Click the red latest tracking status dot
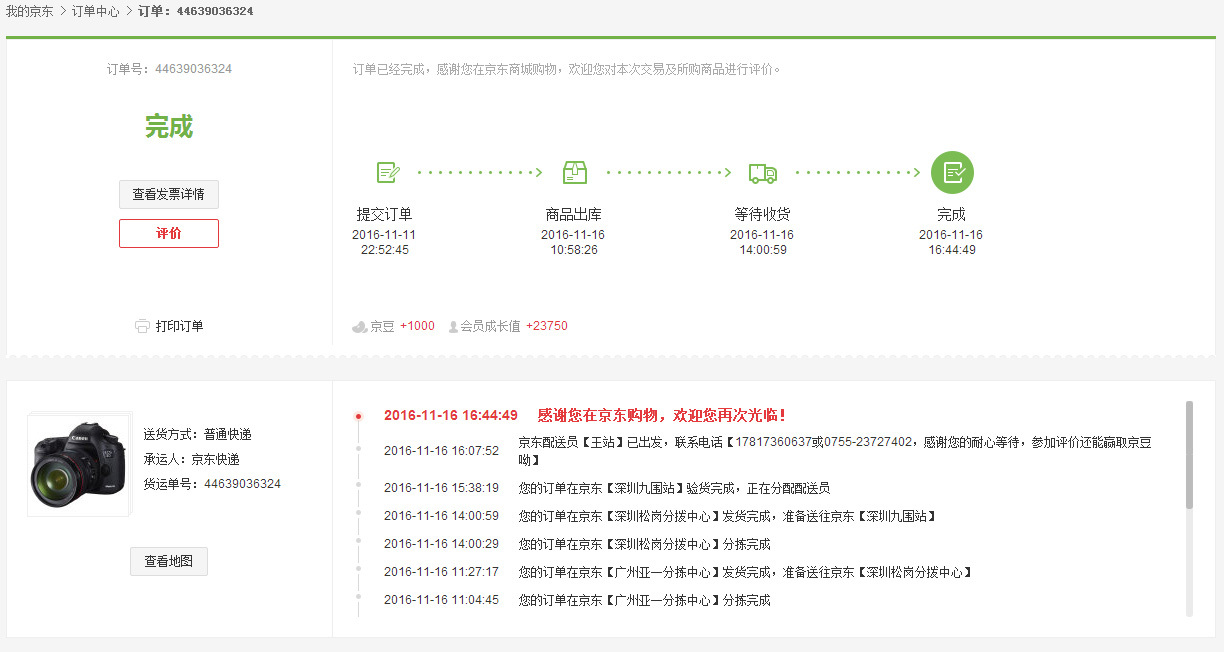This screenshot has height=652, width=1224. [x=358, y=416]
